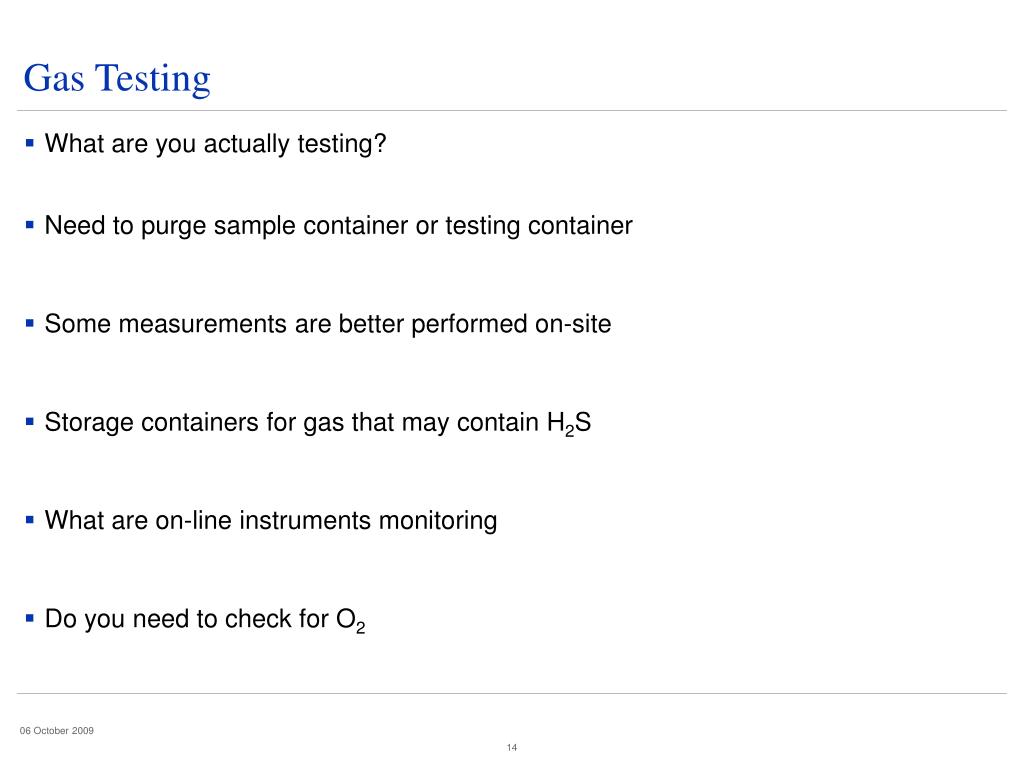The image size is (1024, 768).
Task: Click the 'Some measurements are better performed on-site' text
Action: [x=328, y=324]
